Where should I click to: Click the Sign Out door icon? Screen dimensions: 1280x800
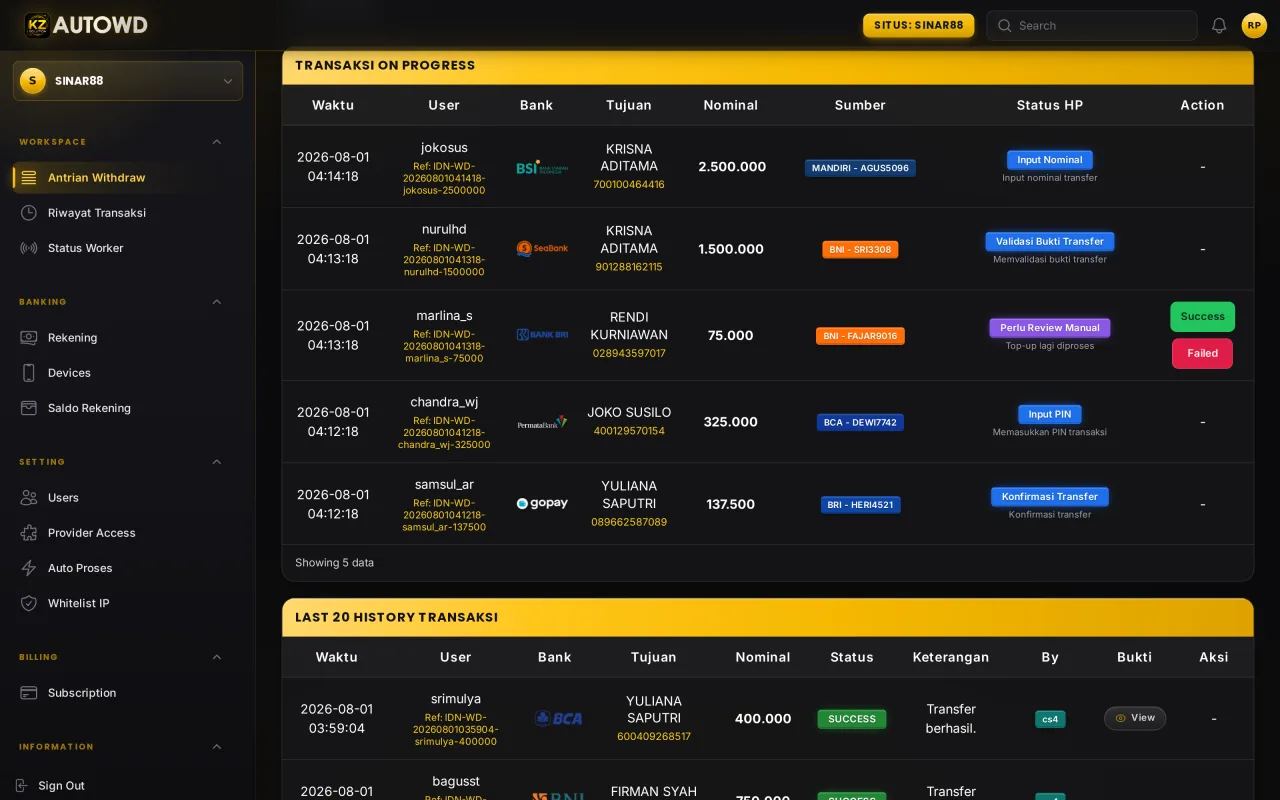pos(22,786)
